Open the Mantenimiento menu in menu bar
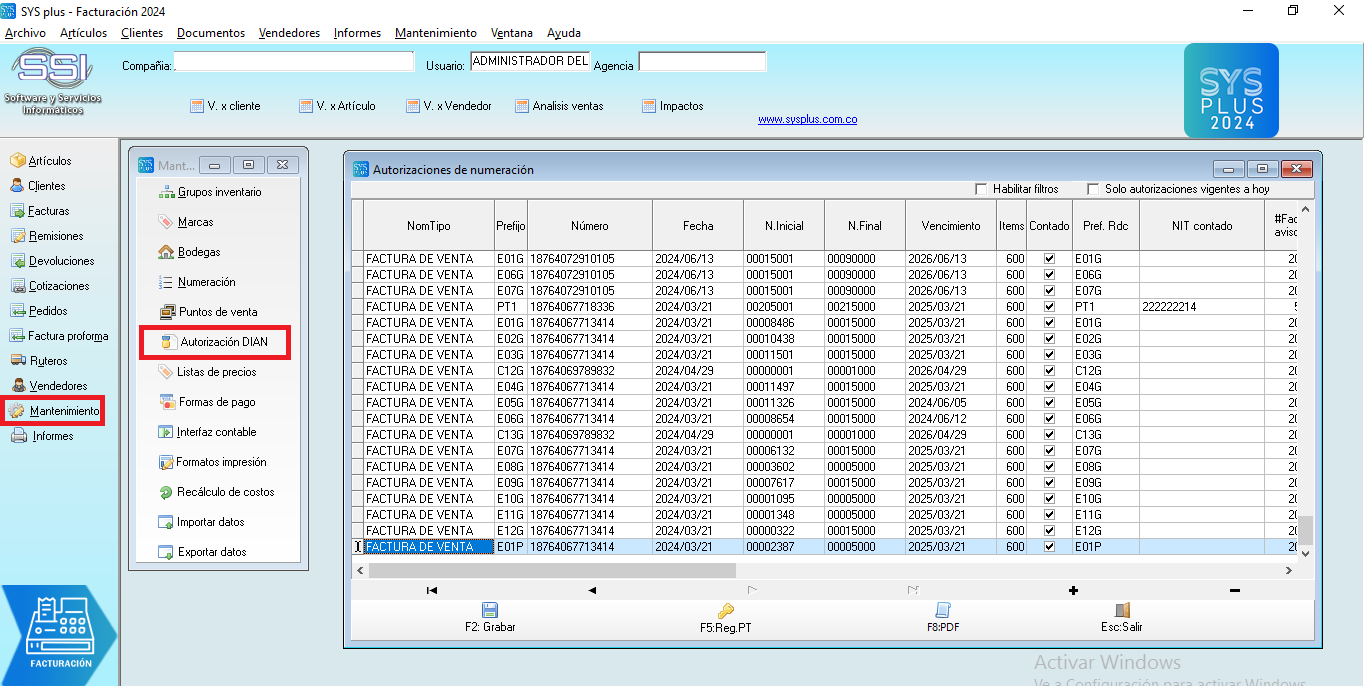 tap(435, 33)
